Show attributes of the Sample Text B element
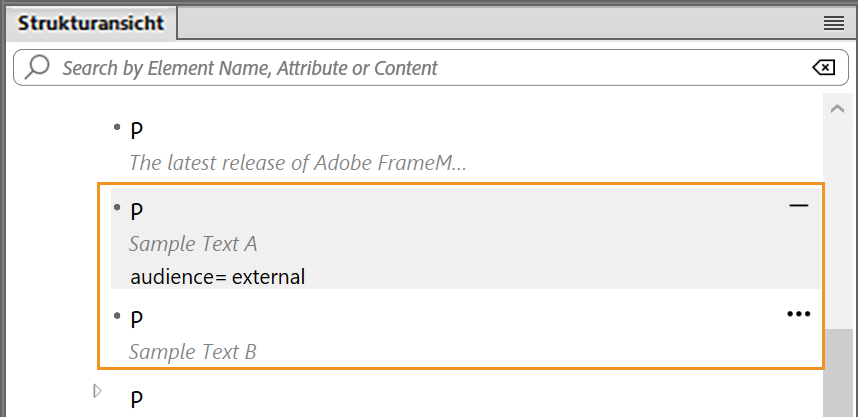 (797, 314)
